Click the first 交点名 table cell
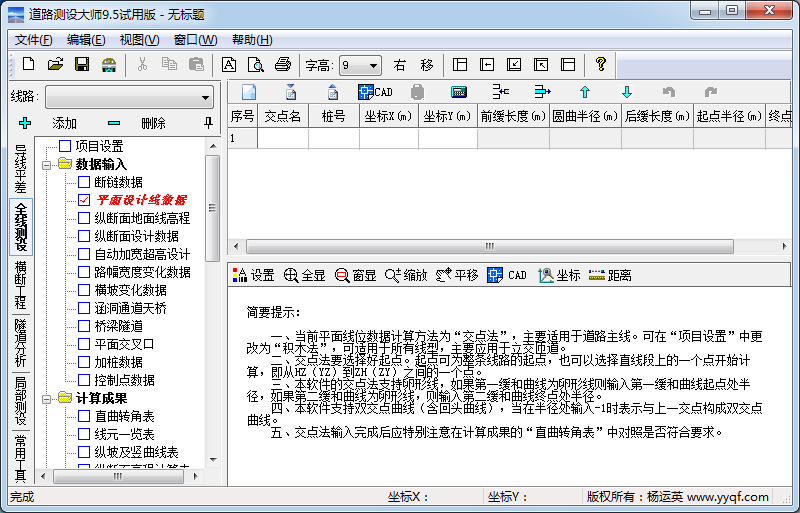The width and height of the screenshot is (800, 513). (283, 138)
